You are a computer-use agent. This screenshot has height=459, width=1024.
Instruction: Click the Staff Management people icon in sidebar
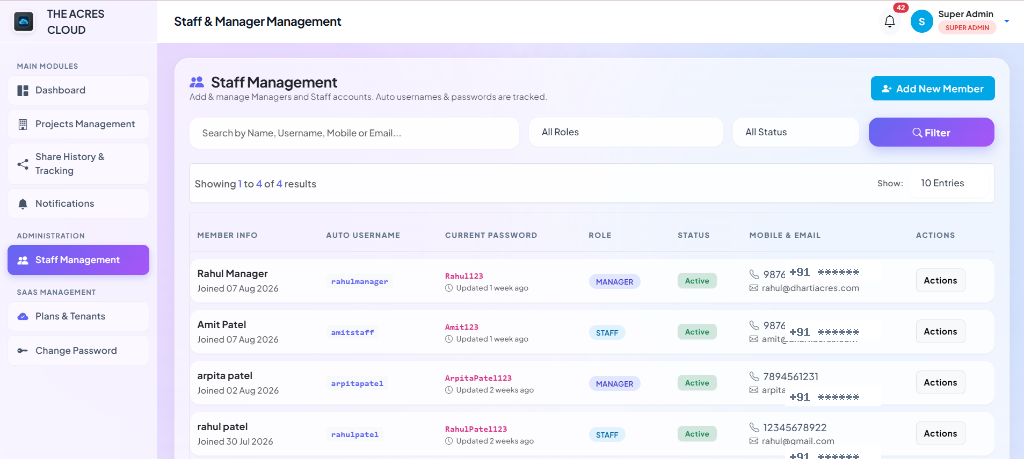23,260
